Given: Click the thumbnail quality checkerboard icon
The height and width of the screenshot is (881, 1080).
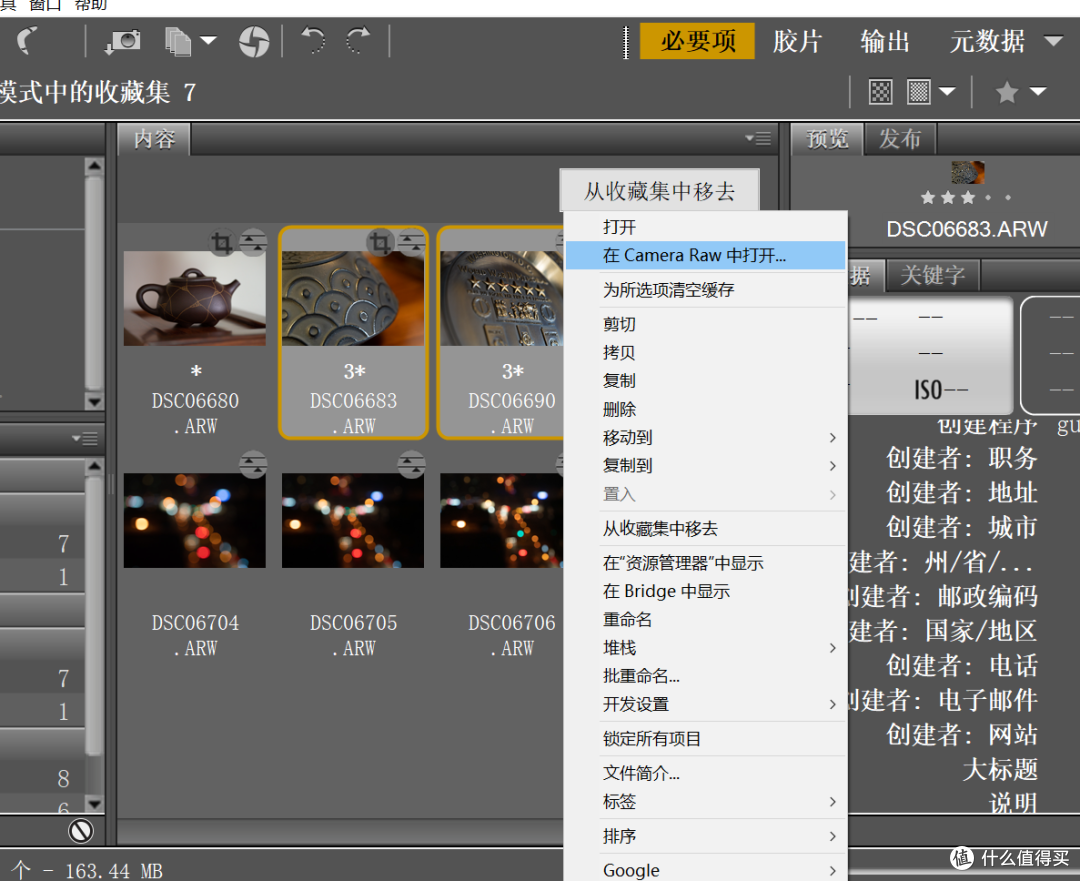Looking at the screenshot, I should [x=880, y=92].
